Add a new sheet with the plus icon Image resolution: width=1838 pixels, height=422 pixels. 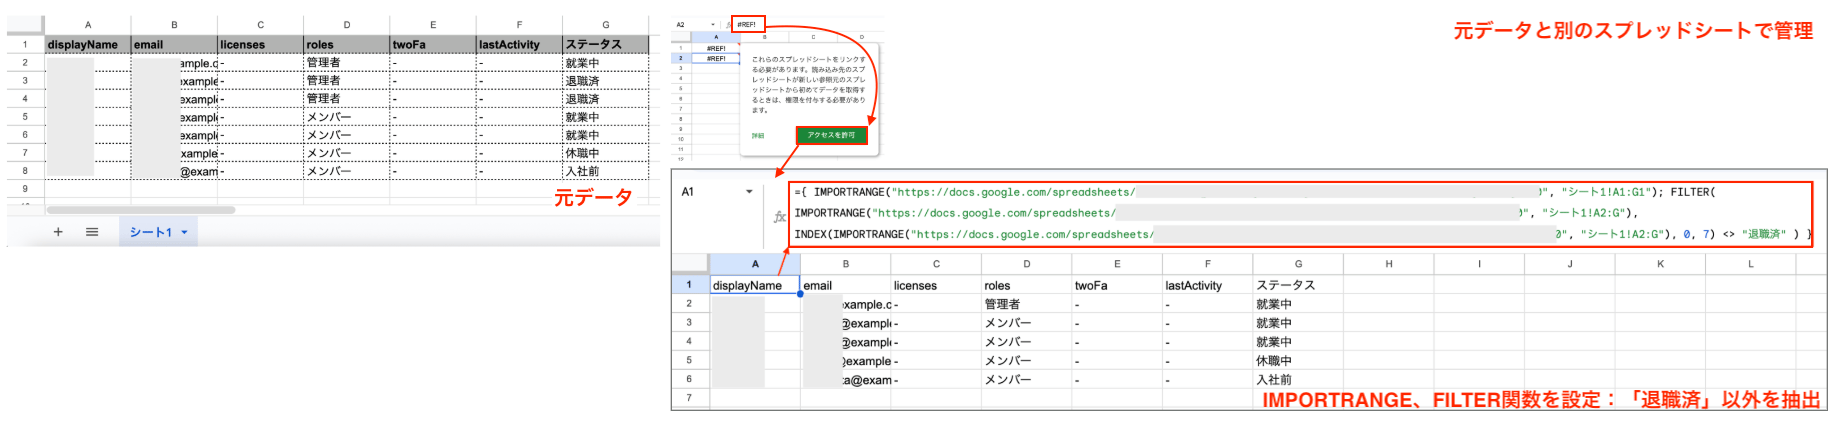[58, 232]
